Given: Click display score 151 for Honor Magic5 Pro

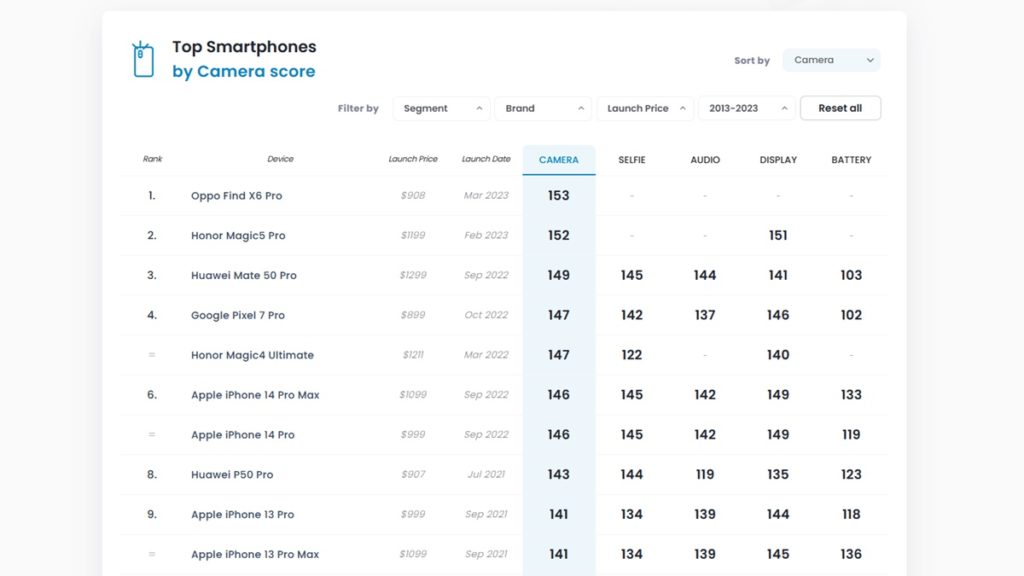Looking at the screenshot, I should tap(778, 235).
